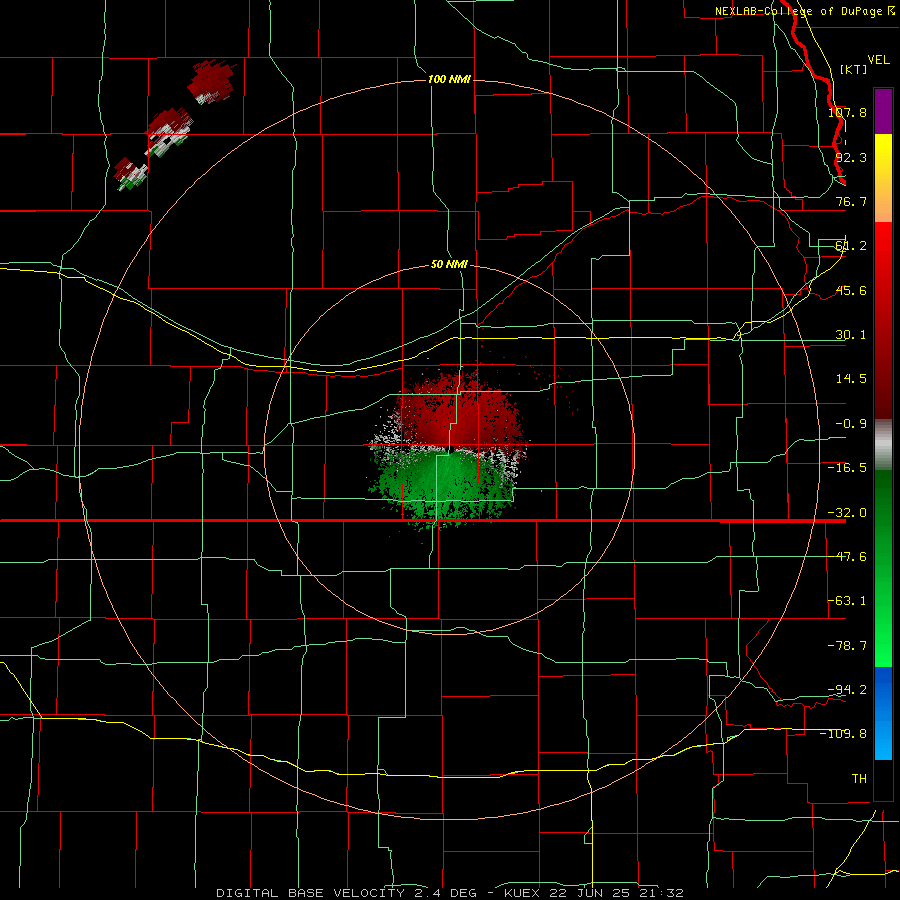
Task: Click the 61.2 legend value
Action: click(x=851, y=246)
